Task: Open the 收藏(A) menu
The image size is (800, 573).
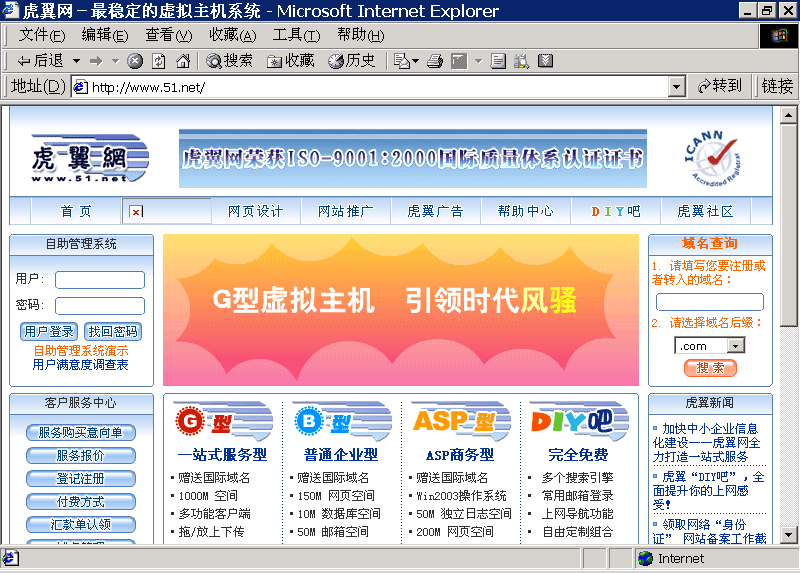Action: (233, 35)
